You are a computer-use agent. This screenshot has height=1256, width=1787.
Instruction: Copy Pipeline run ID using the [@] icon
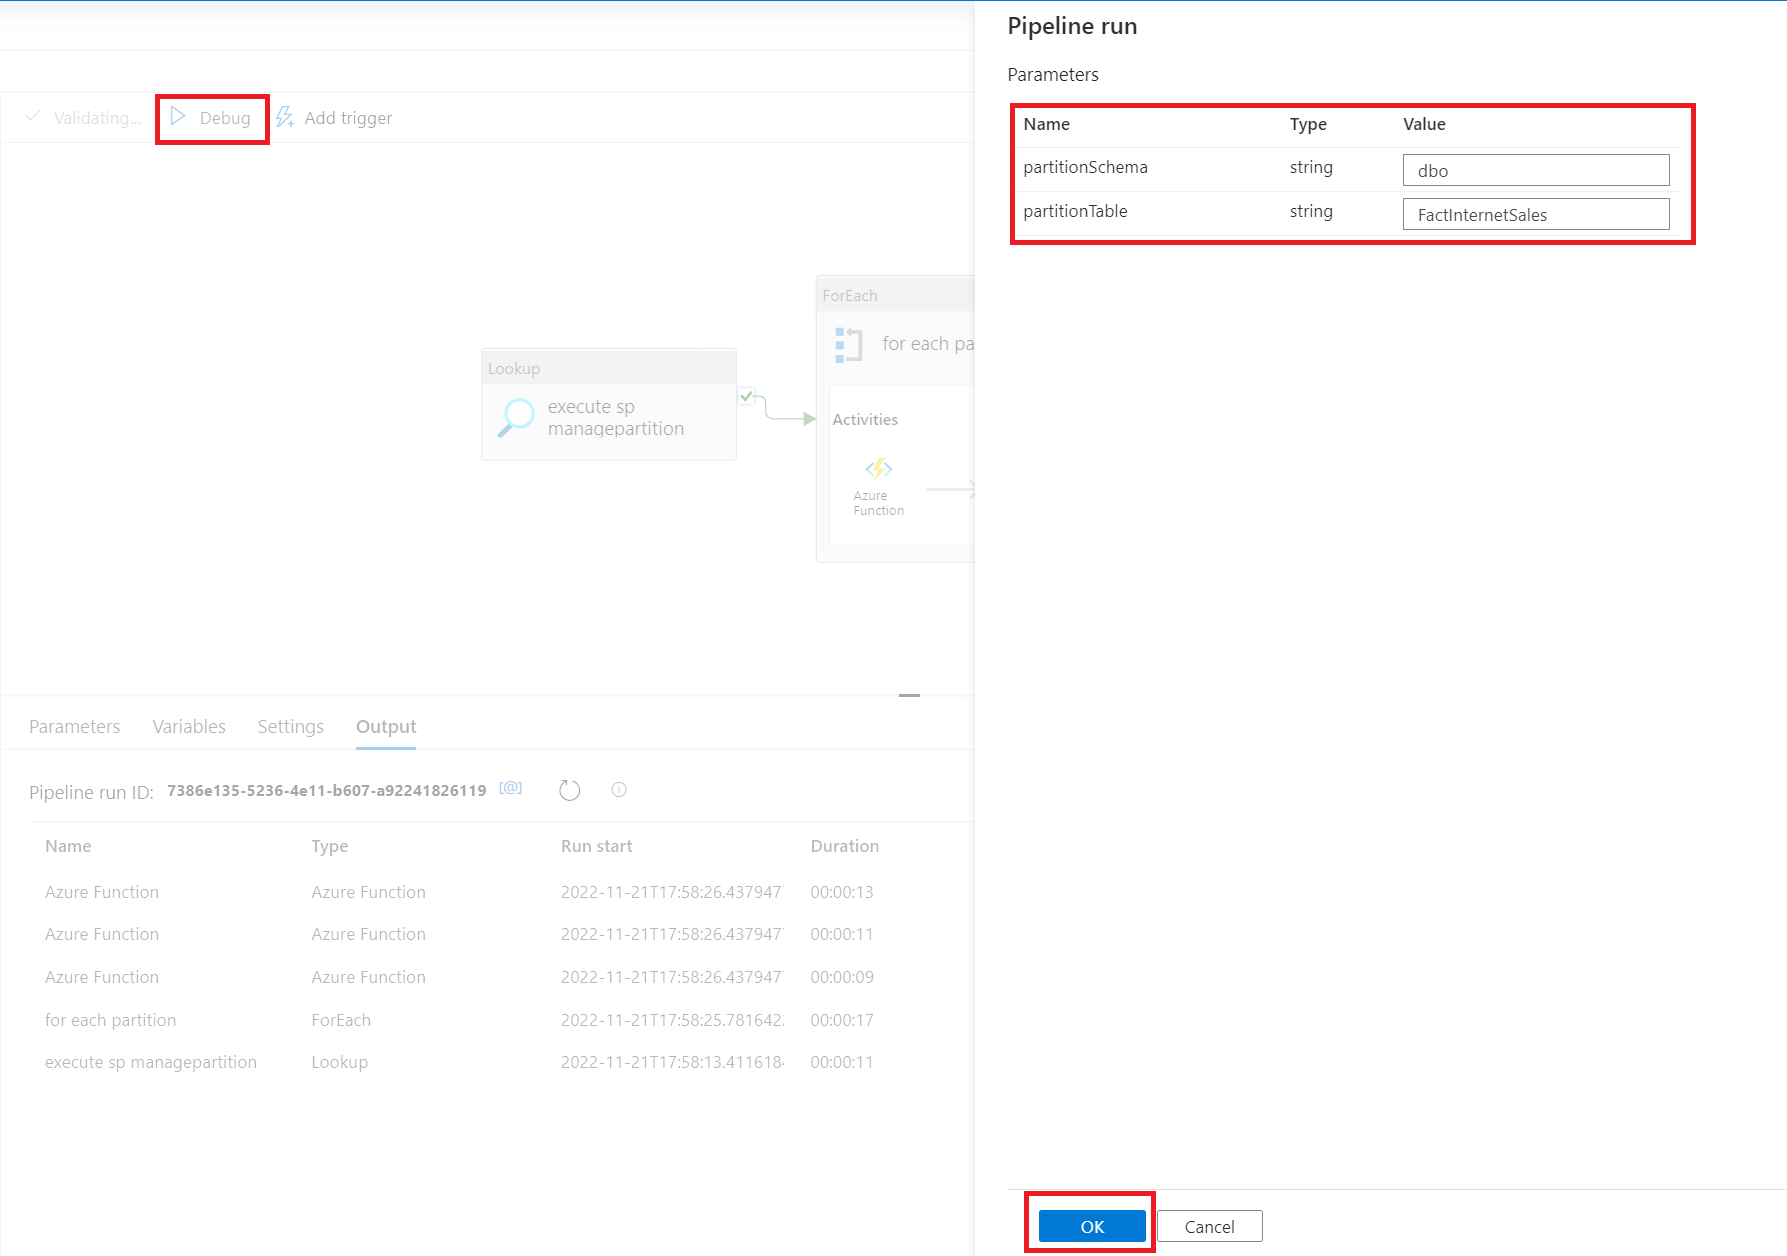[x=510, y=789]
